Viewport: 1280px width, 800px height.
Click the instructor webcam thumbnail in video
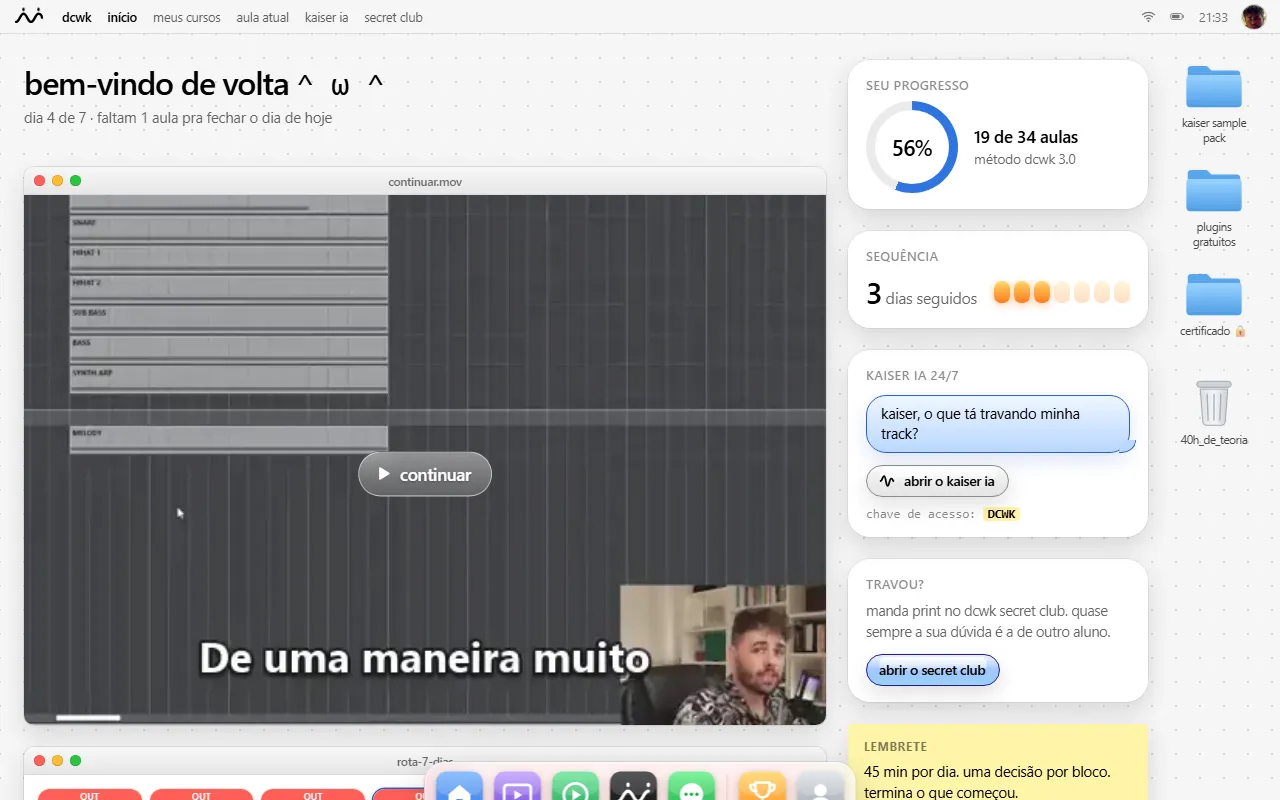[x=723, y=654]
